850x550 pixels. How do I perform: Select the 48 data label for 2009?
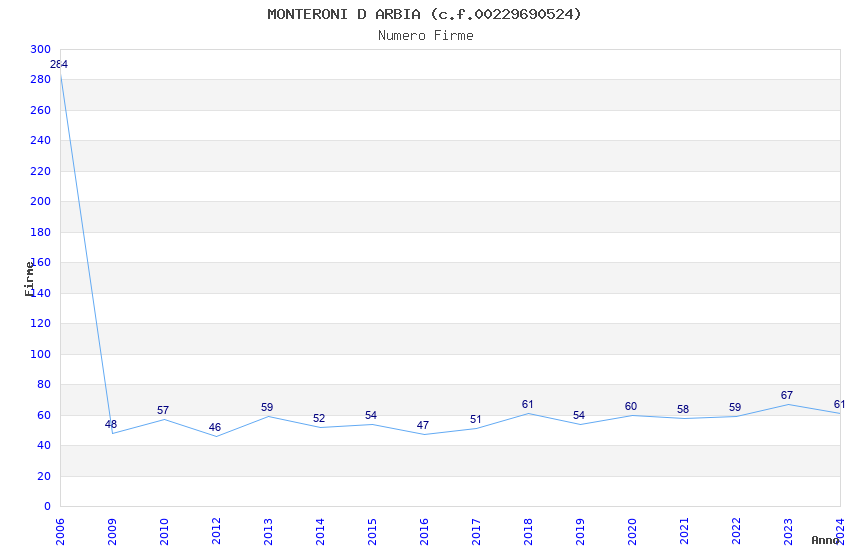pyautogui.click(x=111, y=424)
